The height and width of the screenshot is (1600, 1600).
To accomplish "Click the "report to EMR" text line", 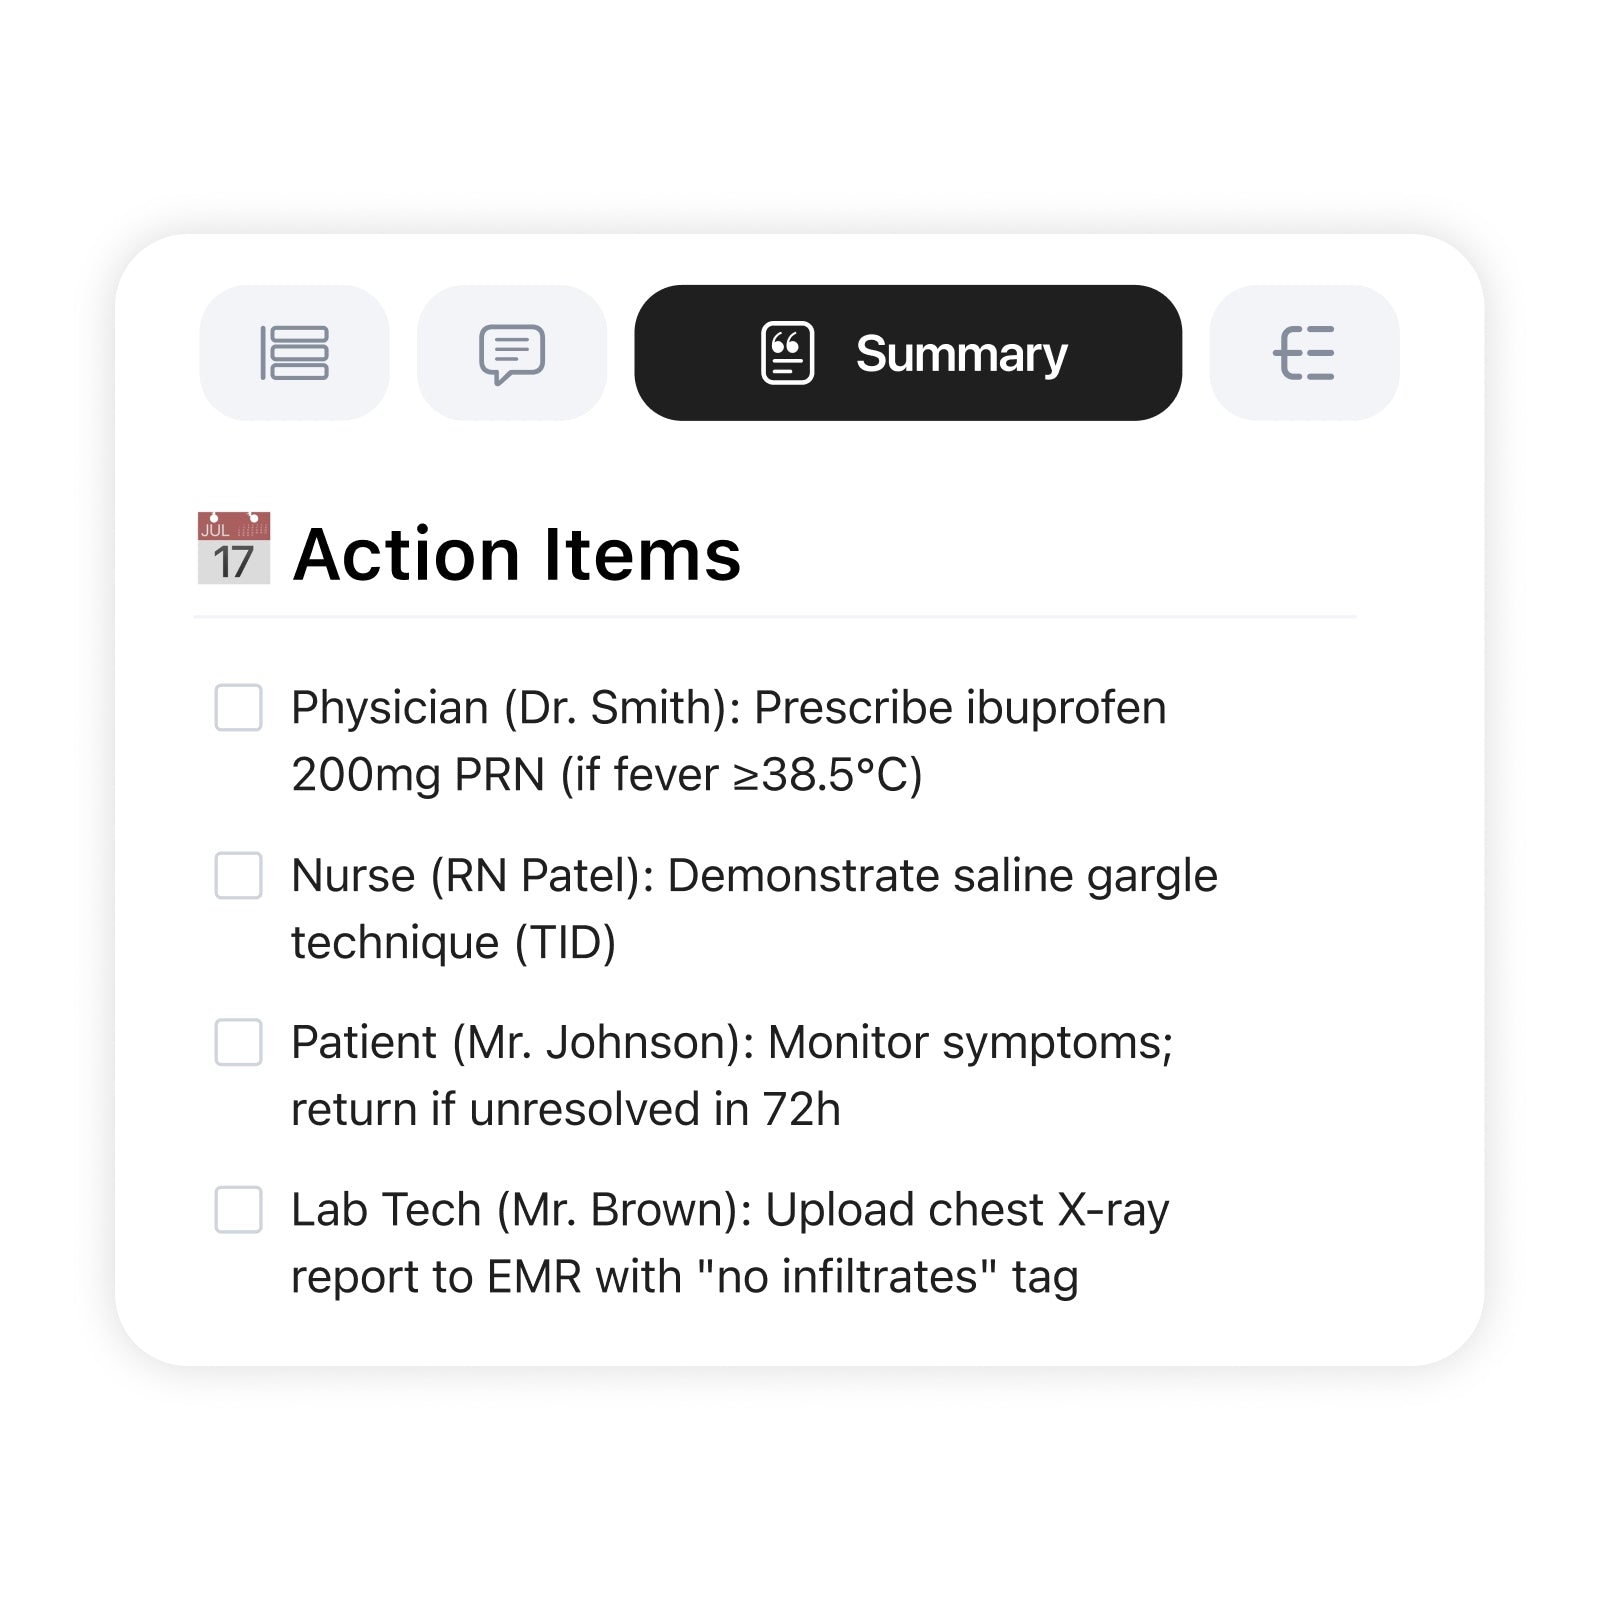I will (x=684, y=1277).
